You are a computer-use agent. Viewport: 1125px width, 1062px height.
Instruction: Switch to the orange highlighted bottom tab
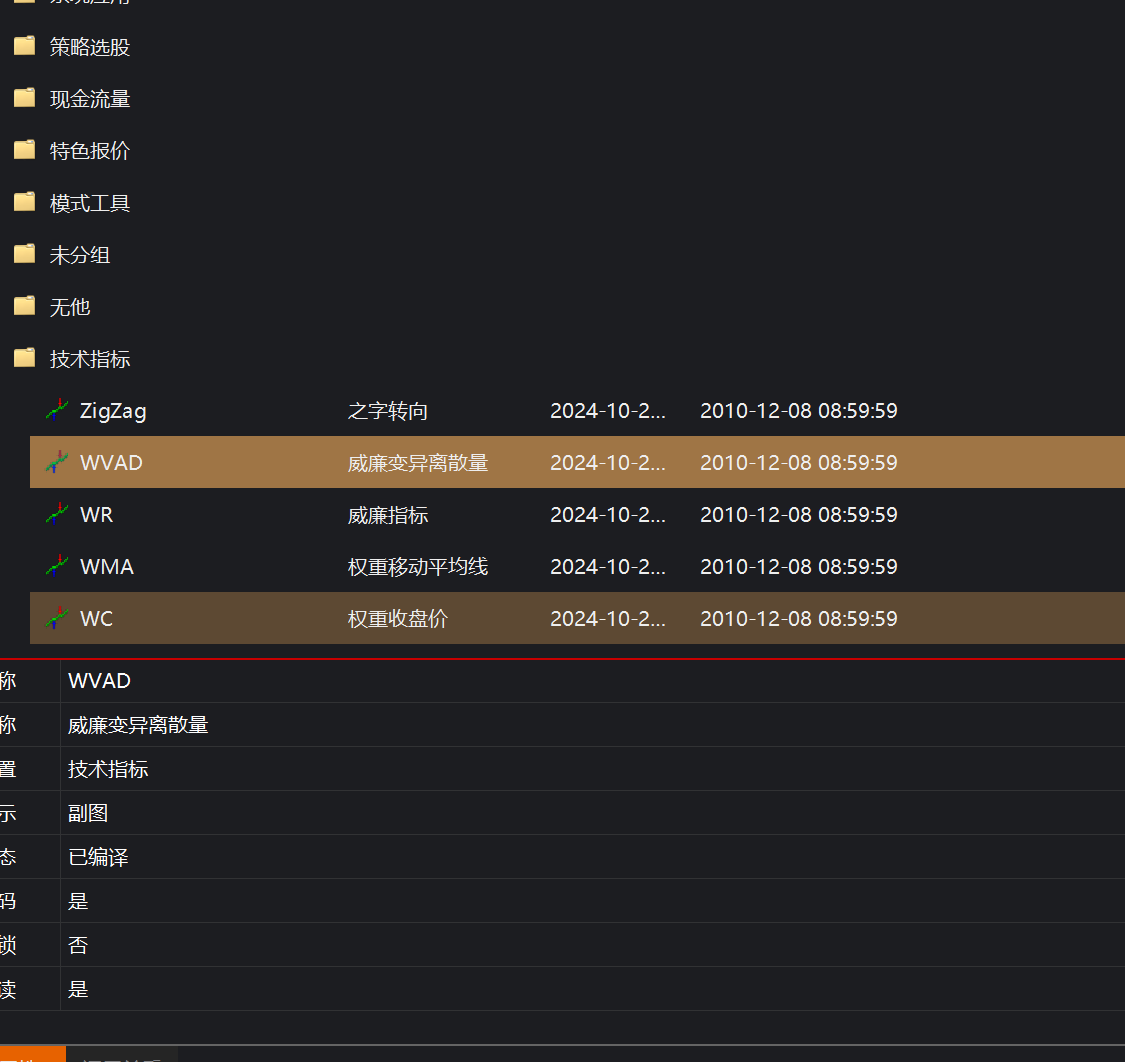click(x=32, y=1054)
